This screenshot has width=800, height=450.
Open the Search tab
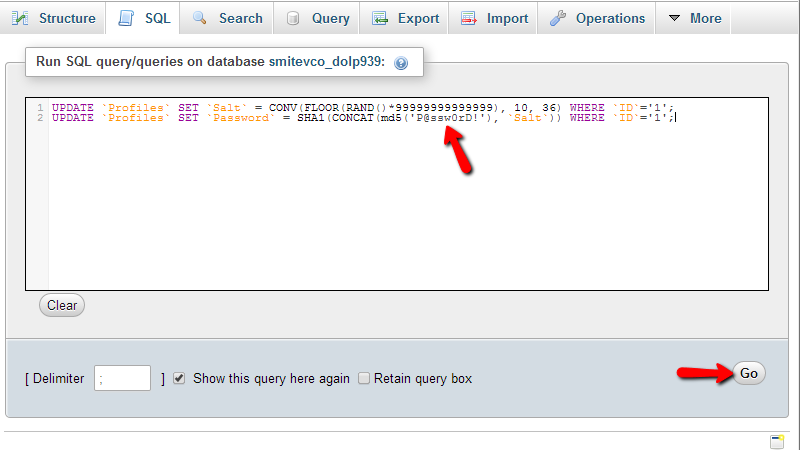[227, 18]
